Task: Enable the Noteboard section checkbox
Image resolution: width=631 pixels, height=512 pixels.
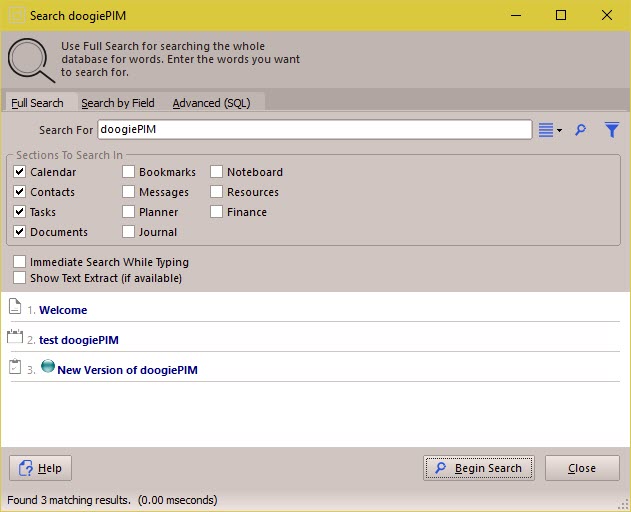Action: pyautogui.click(x=217, y=172)
